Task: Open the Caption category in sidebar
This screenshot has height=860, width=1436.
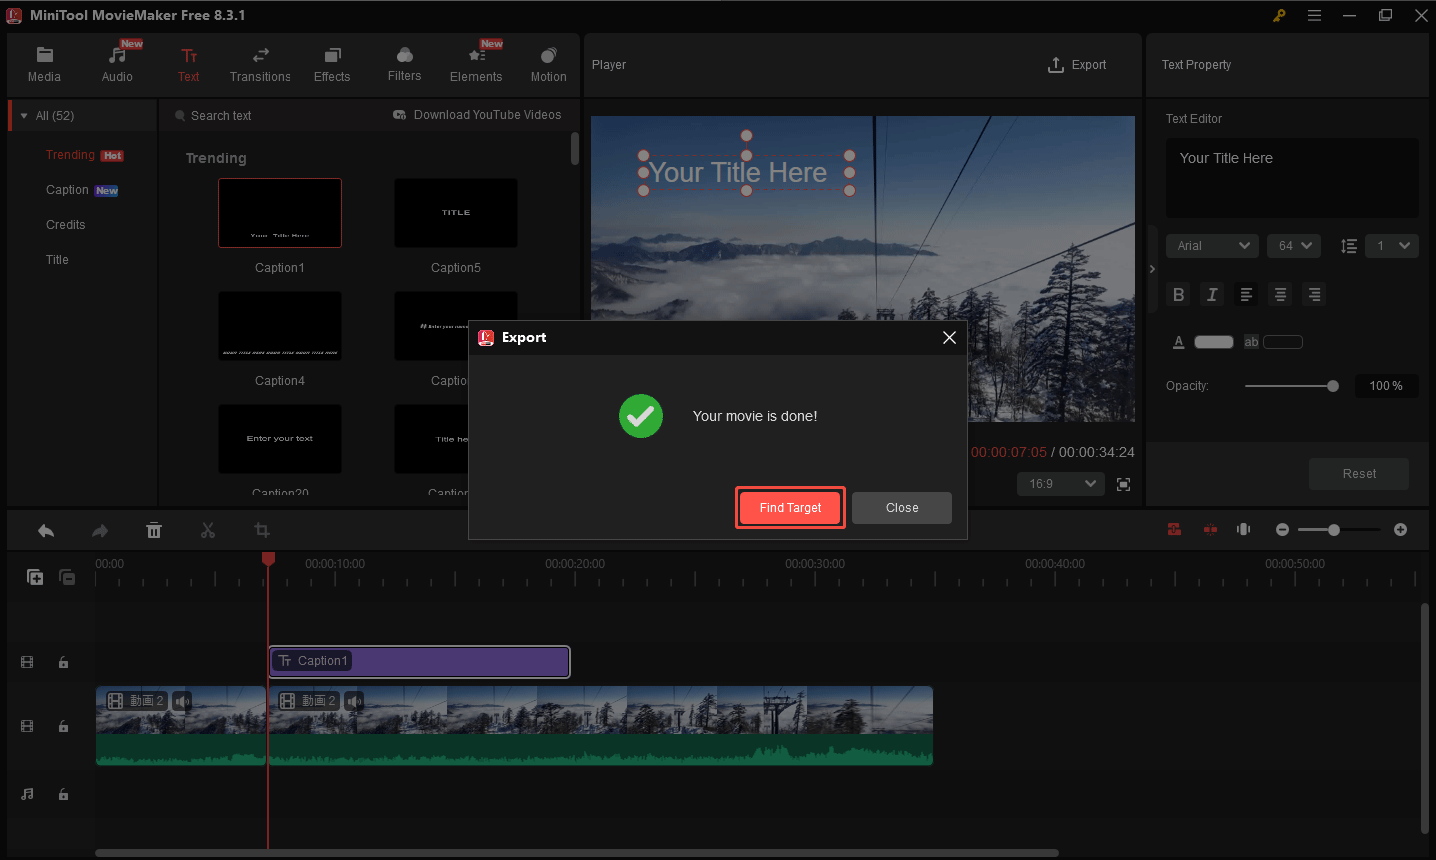Action: pos(67,190)
